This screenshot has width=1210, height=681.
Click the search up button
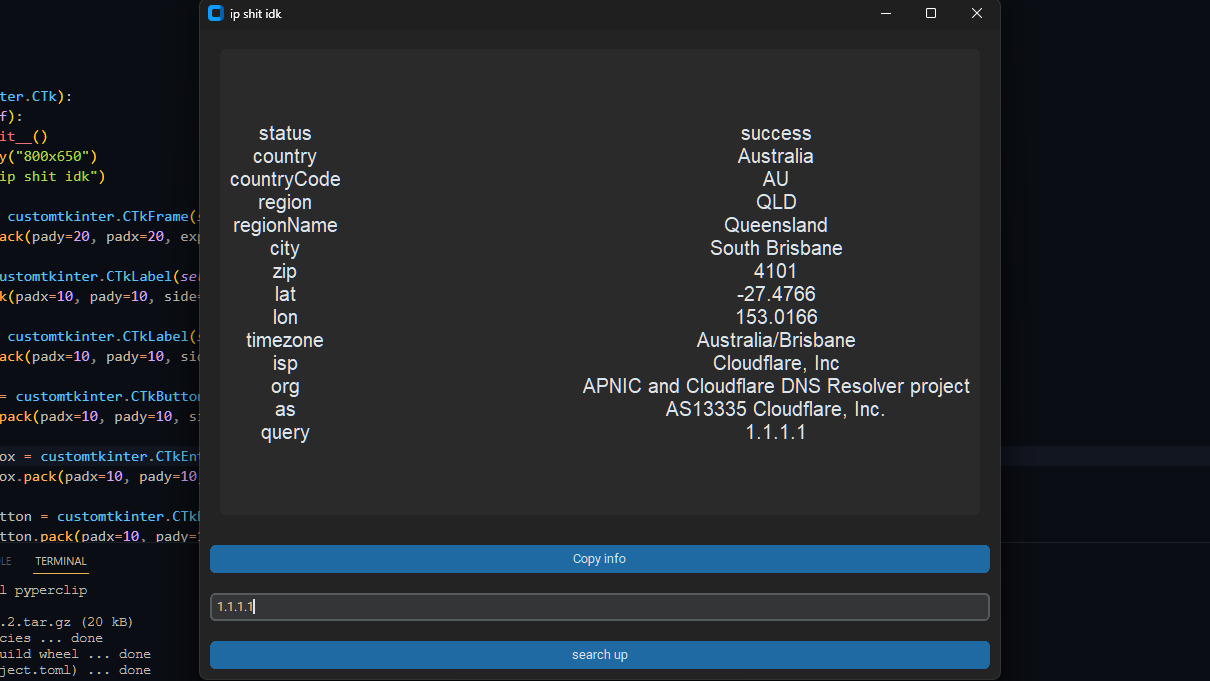point(599,654)
